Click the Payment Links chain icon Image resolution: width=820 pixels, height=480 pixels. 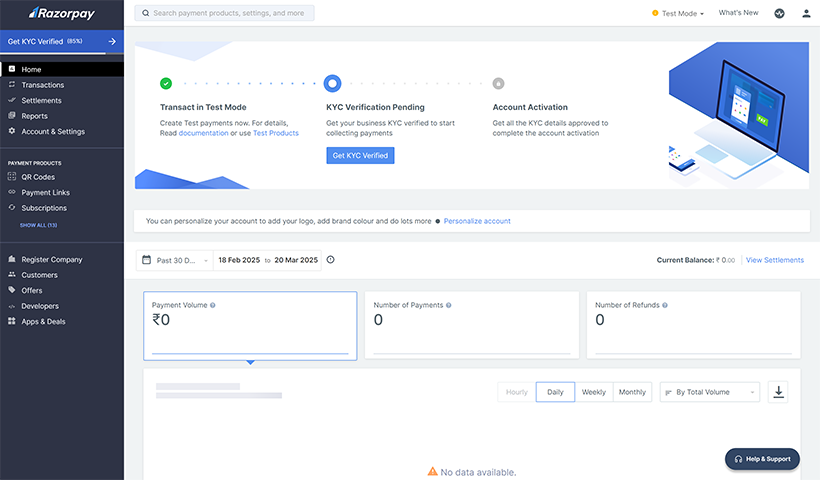[12, 192]
